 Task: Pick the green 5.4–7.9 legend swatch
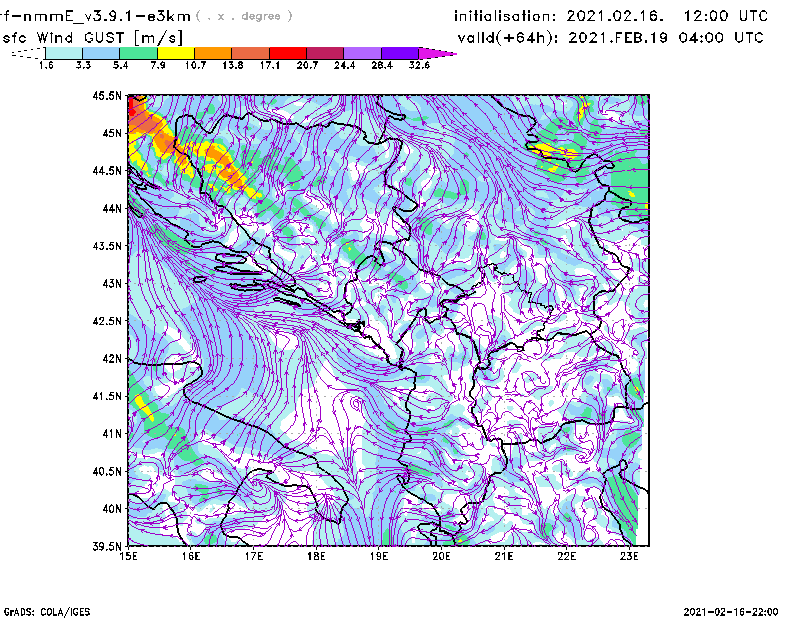(139, 53)
